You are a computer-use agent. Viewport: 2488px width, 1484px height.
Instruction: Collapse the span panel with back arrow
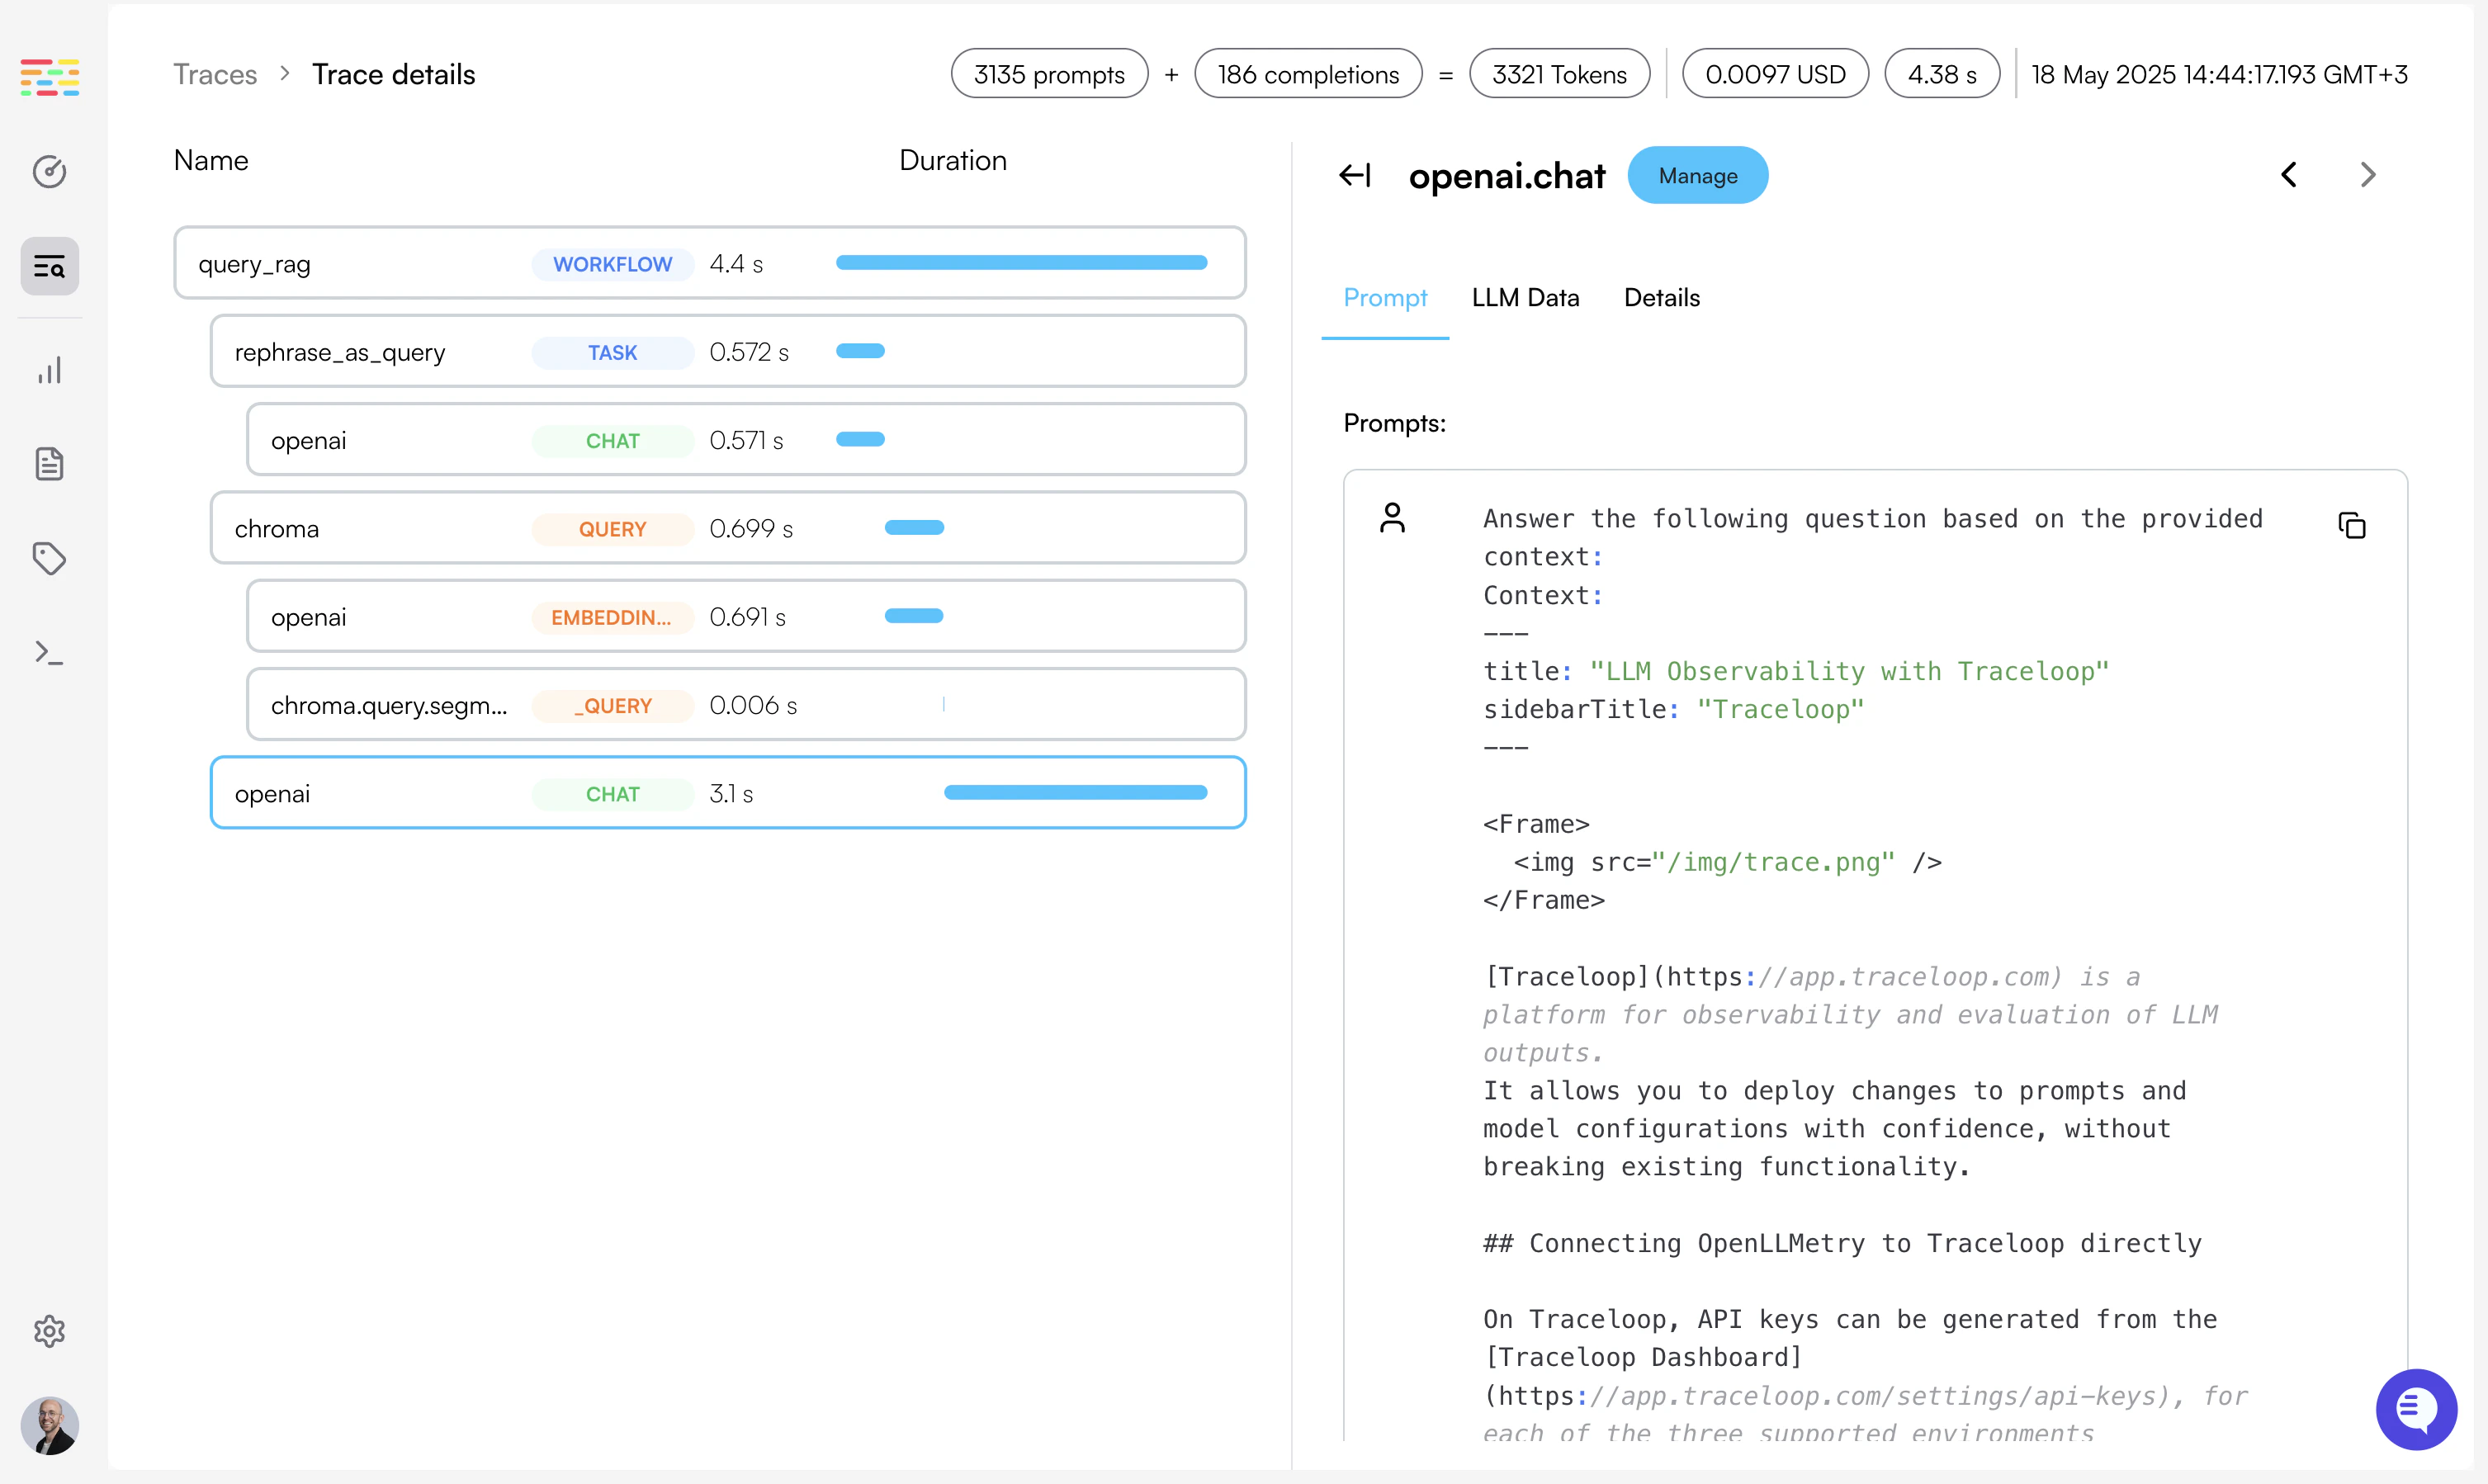click(x=1354, y=176)
